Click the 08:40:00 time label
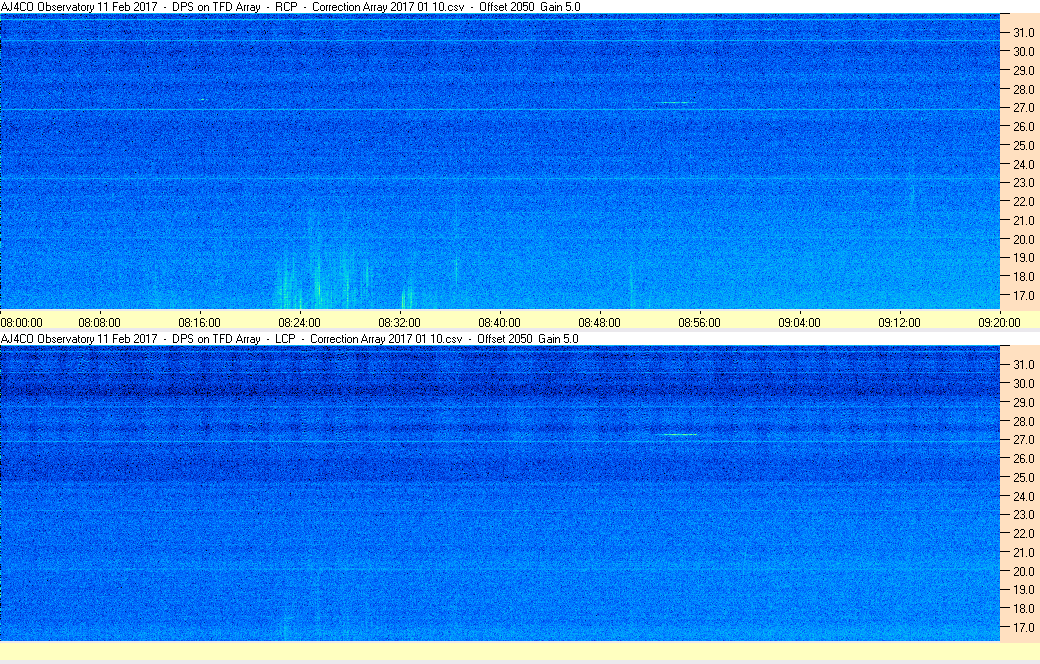 click(x=499, y=322)
